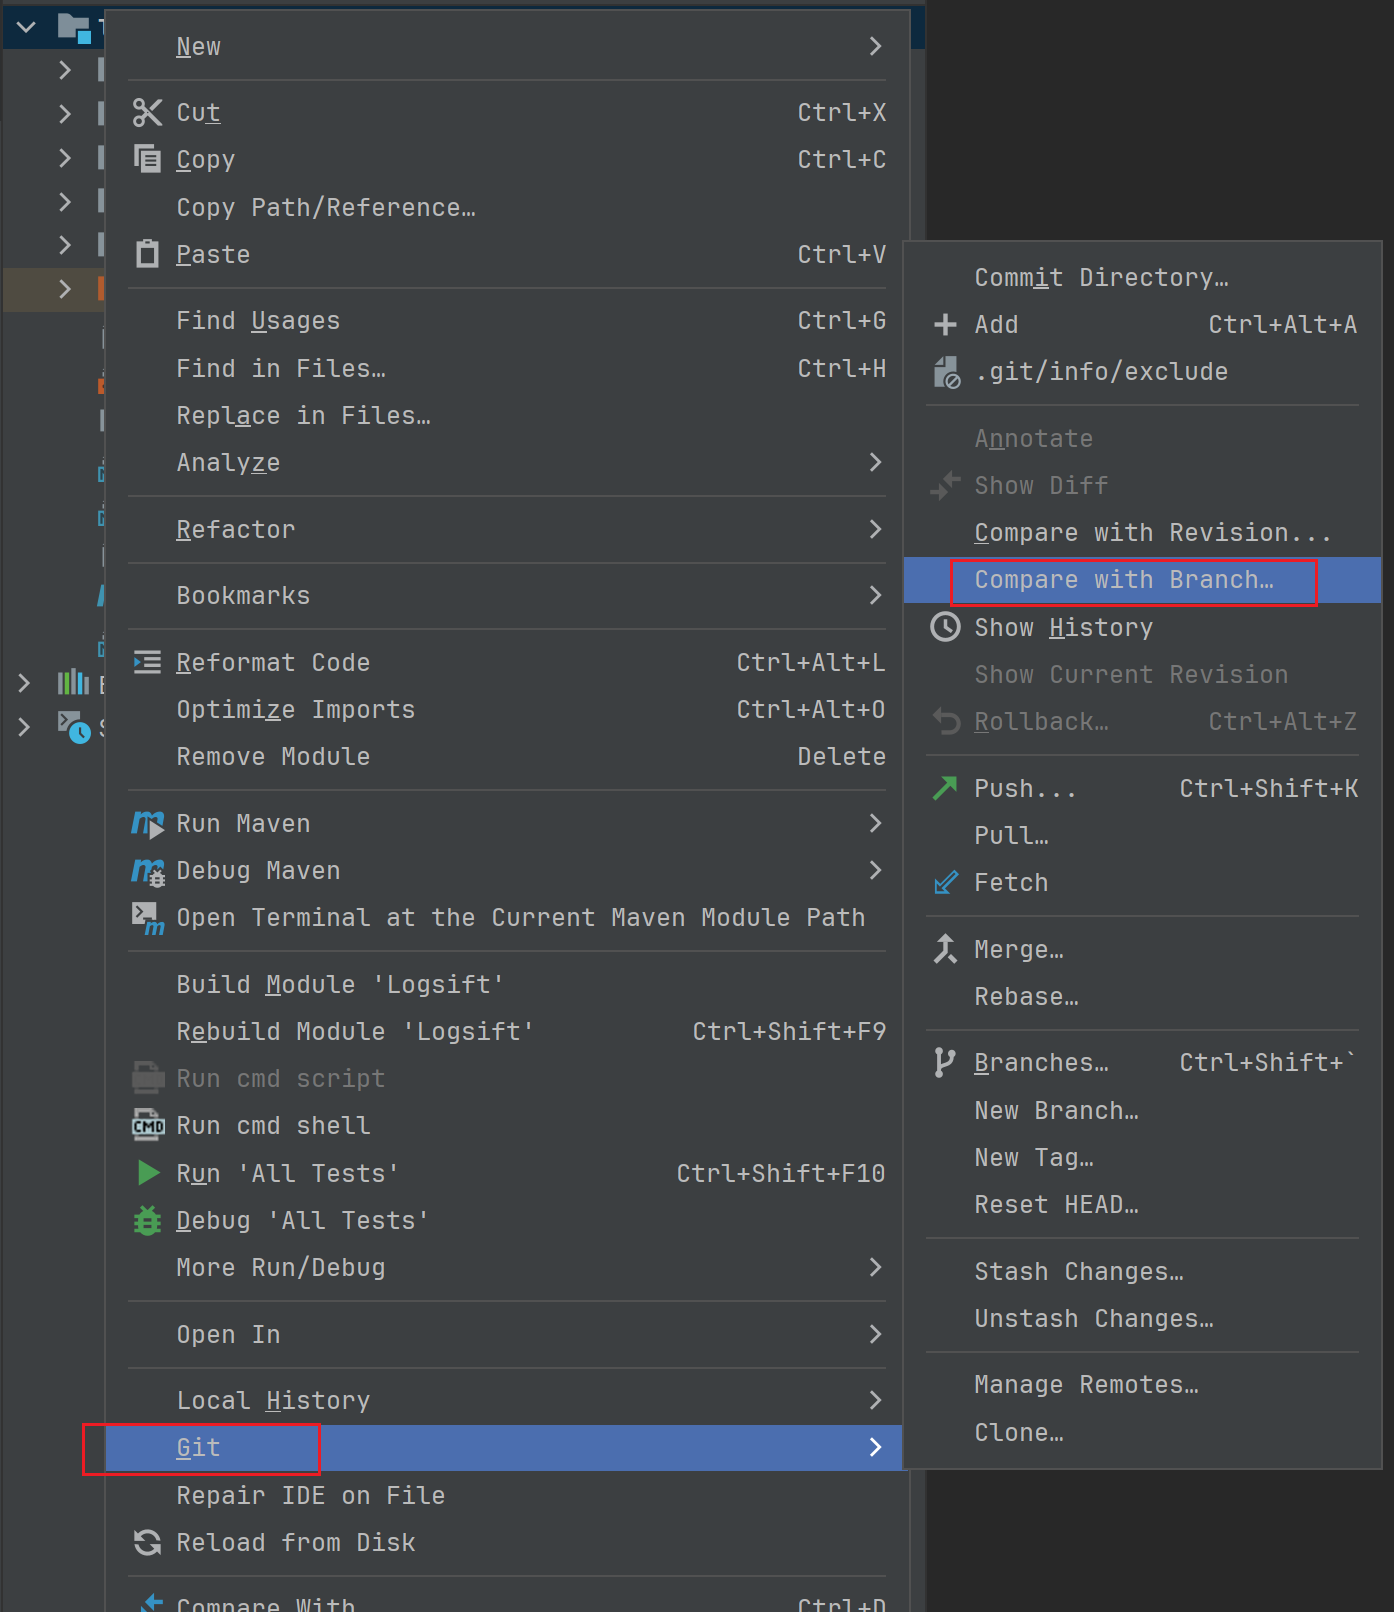
Task: Select Compare with Branch… in Git submenu
Action: [x=1123, y=580]
